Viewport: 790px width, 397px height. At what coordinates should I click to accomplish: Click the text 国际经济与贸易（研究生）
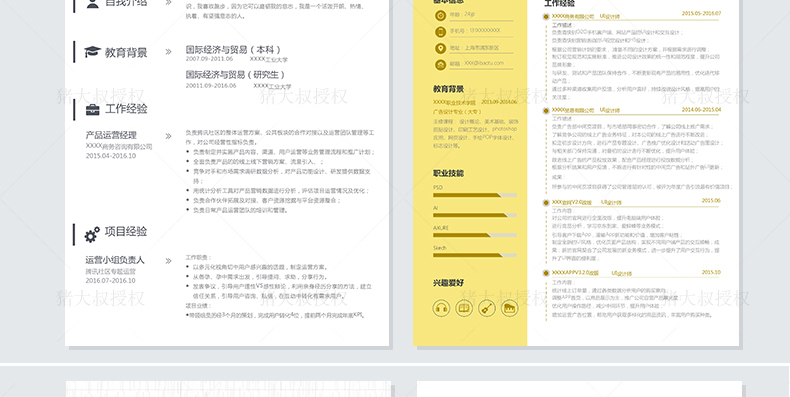click(236, 75)
